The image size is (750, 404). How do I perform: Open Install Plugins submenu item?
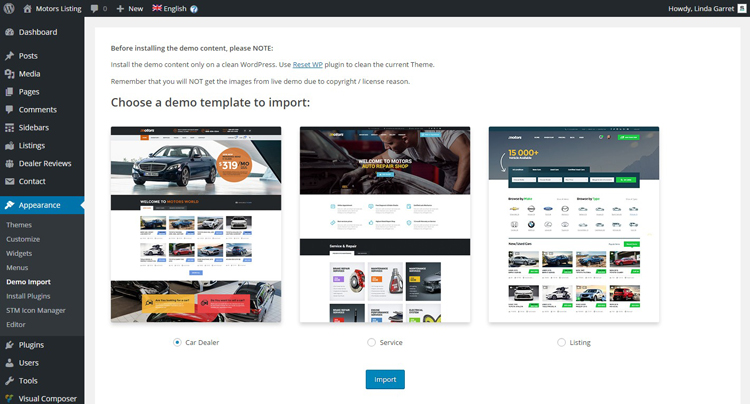pyautogui.click(x=28, y=296)
